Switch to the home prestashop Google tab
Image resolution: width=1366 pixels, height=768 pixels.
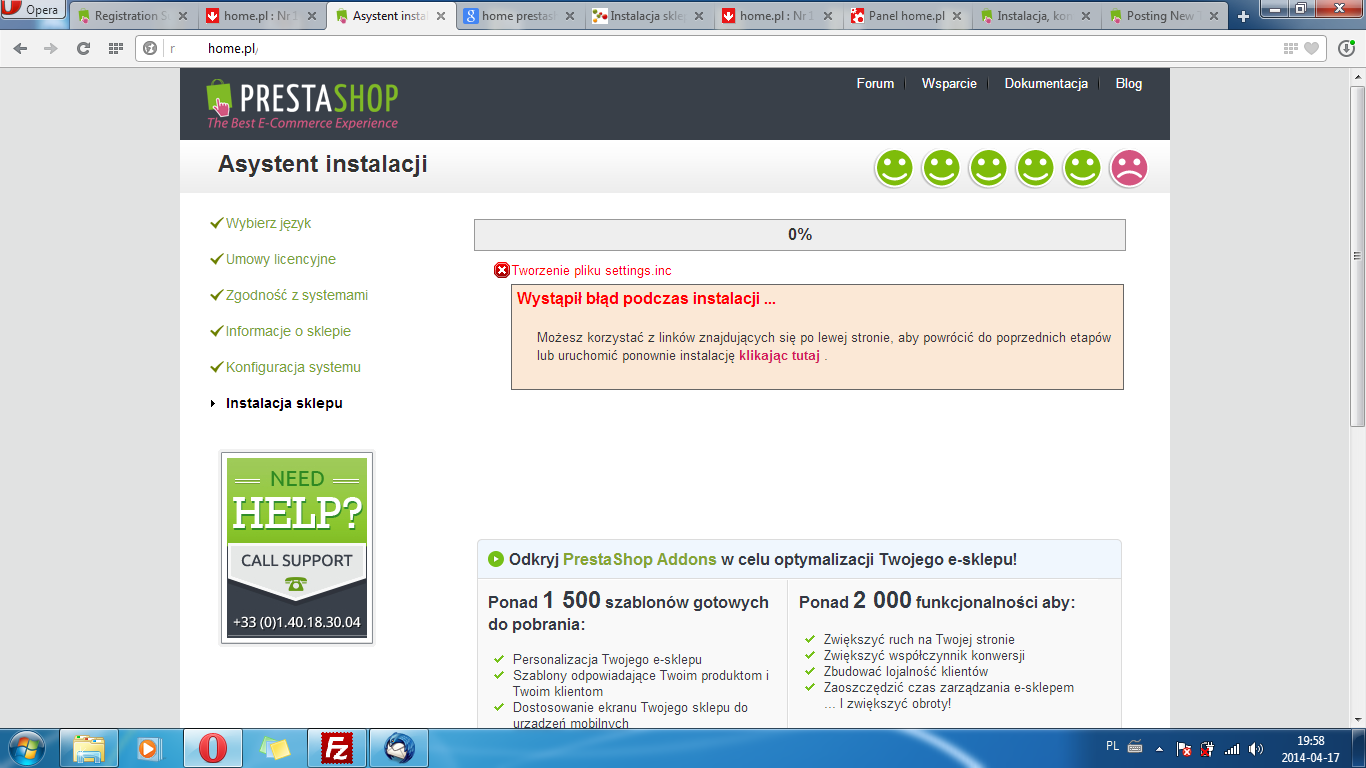[x=520, y=16]
